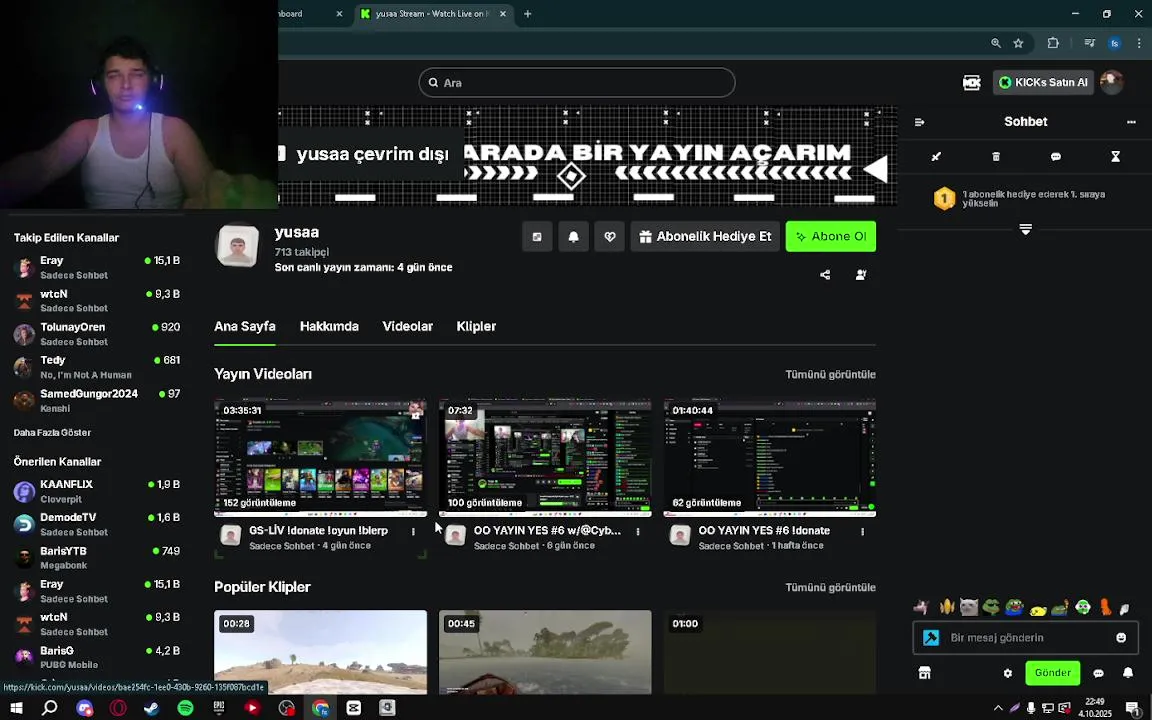Insert the white cat emote
The width and height of the screenshot is (1152, 720).
pos(969,607)
